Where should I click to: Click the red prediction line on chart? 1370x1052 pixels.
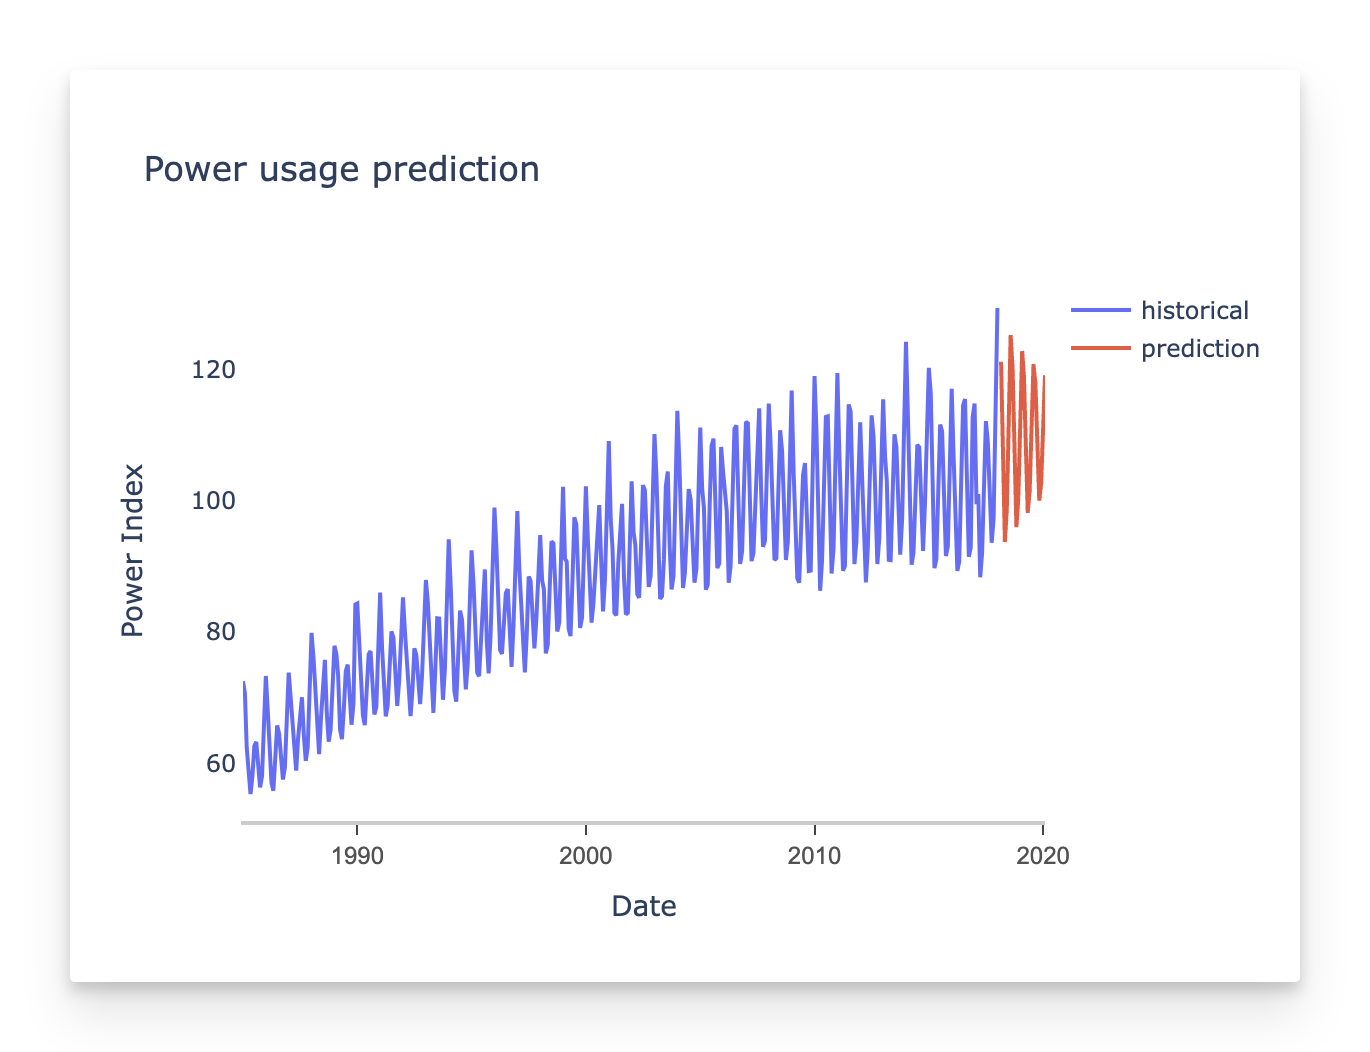1010,338
